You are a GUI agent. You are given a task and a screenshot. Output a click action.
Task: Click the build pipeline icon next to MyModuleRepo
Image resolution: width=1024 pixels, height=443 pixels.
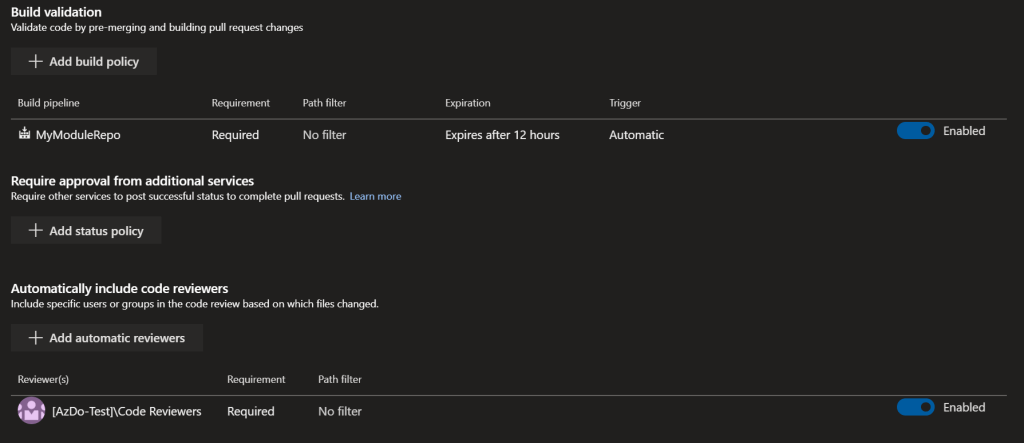point(24,134)
